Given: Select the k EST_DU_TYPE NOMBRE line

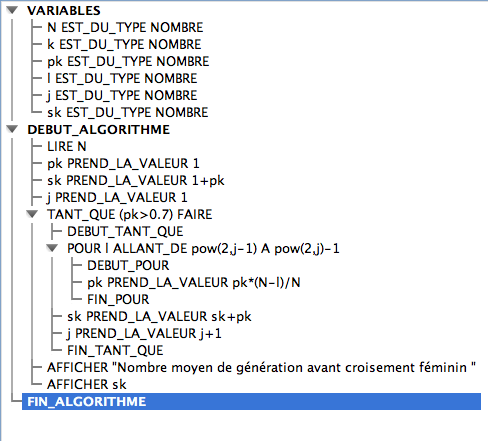Looking at the screenshot, I should (x=124, y=44).
